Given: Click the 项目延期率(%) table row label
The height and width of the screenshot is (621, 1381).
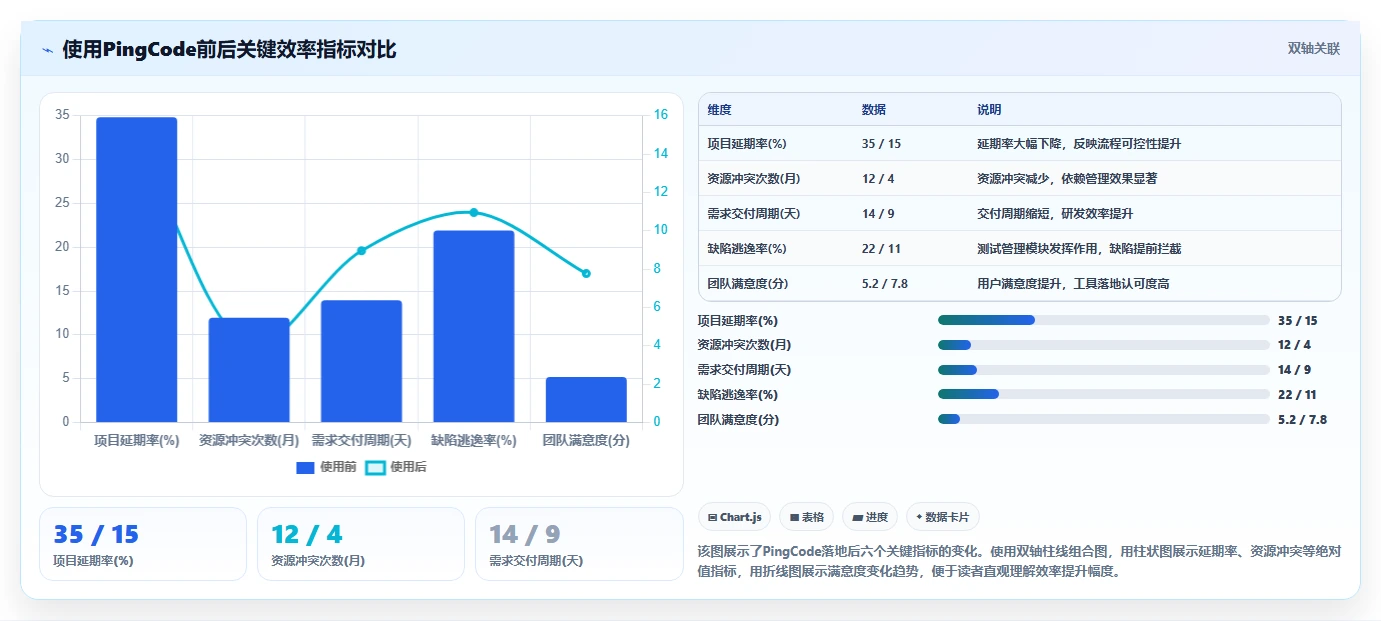Looking at the screenshot, I should 747,144.
